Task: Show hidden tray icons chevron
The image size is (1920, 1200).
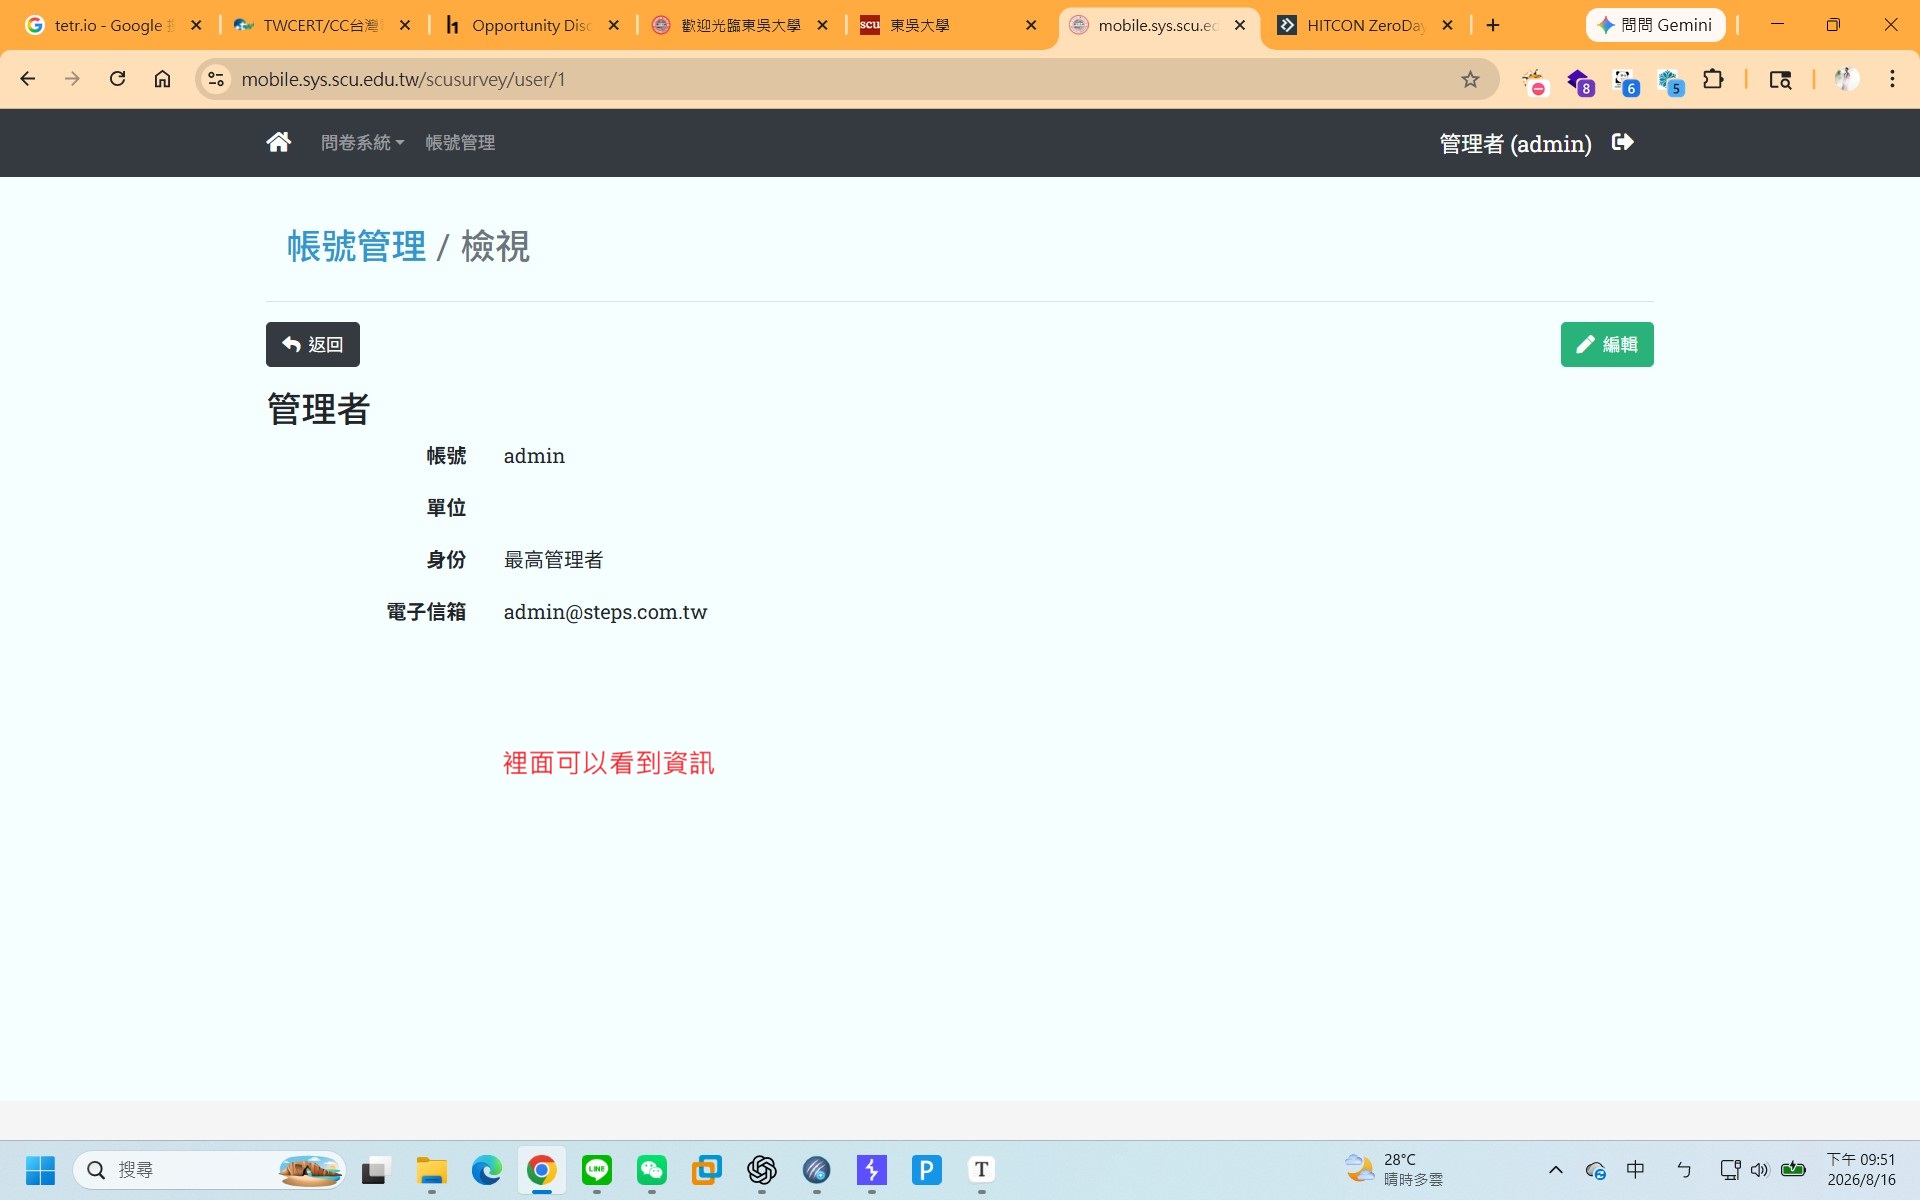Action: coord(1555,1169)
